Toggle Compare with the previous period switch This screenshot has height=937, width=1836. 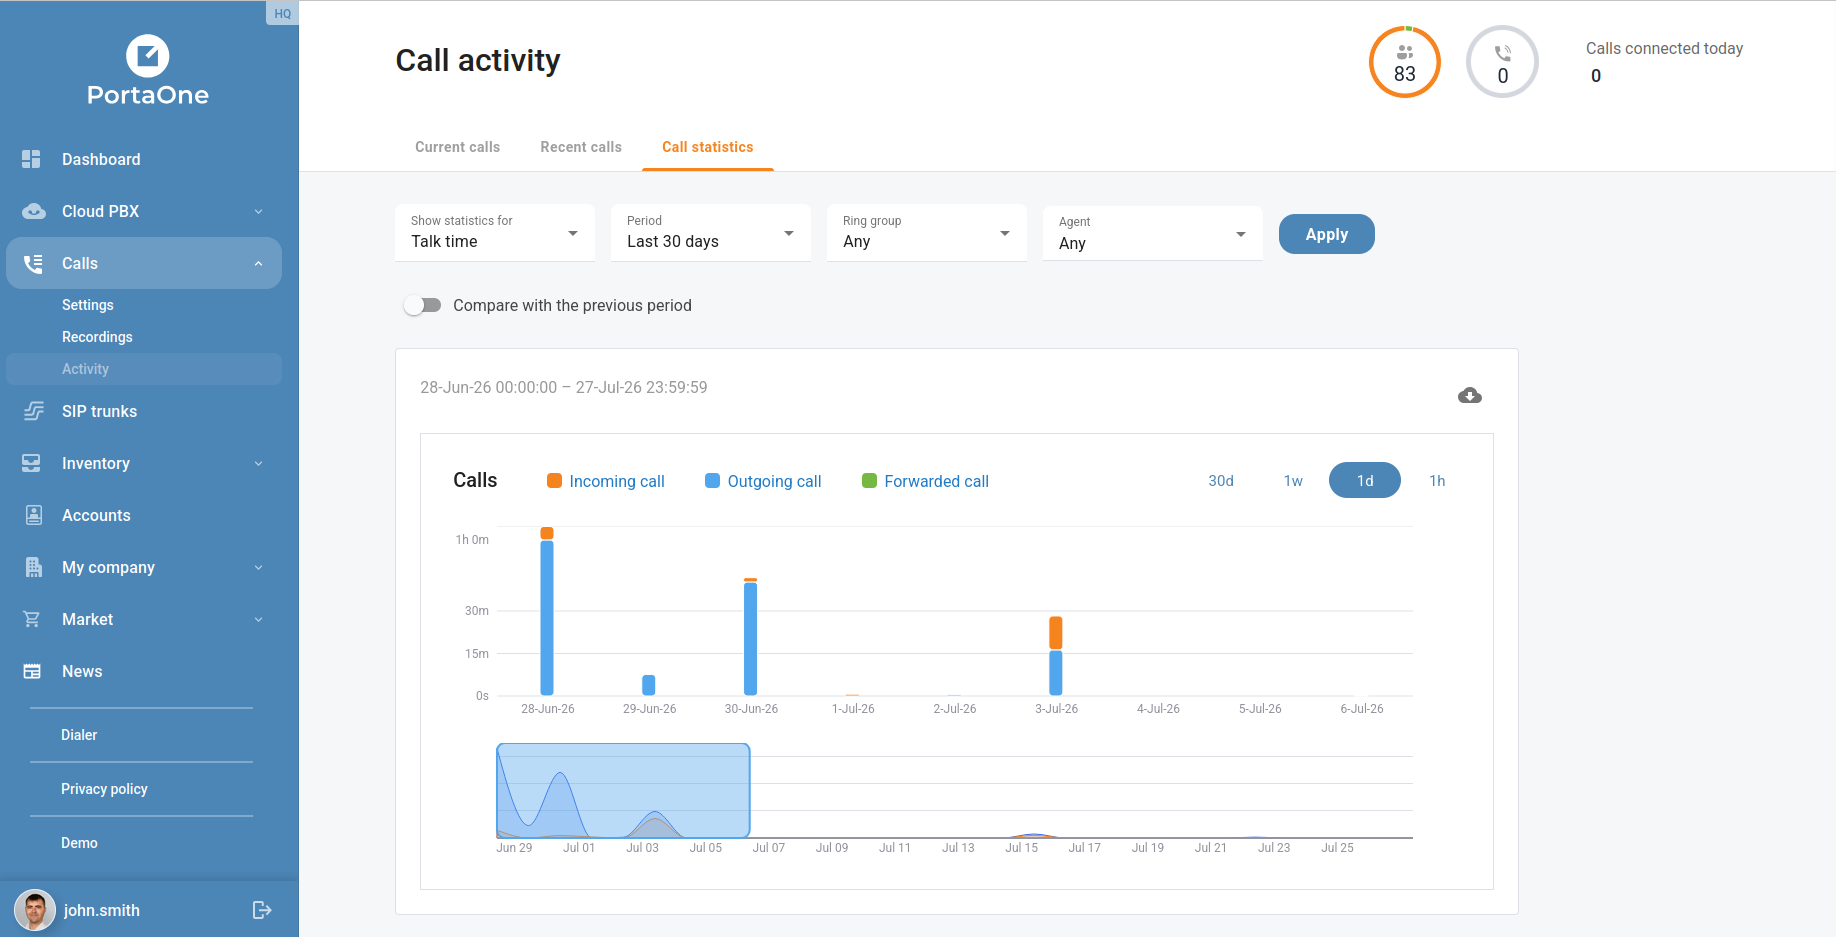click(423, 305)
